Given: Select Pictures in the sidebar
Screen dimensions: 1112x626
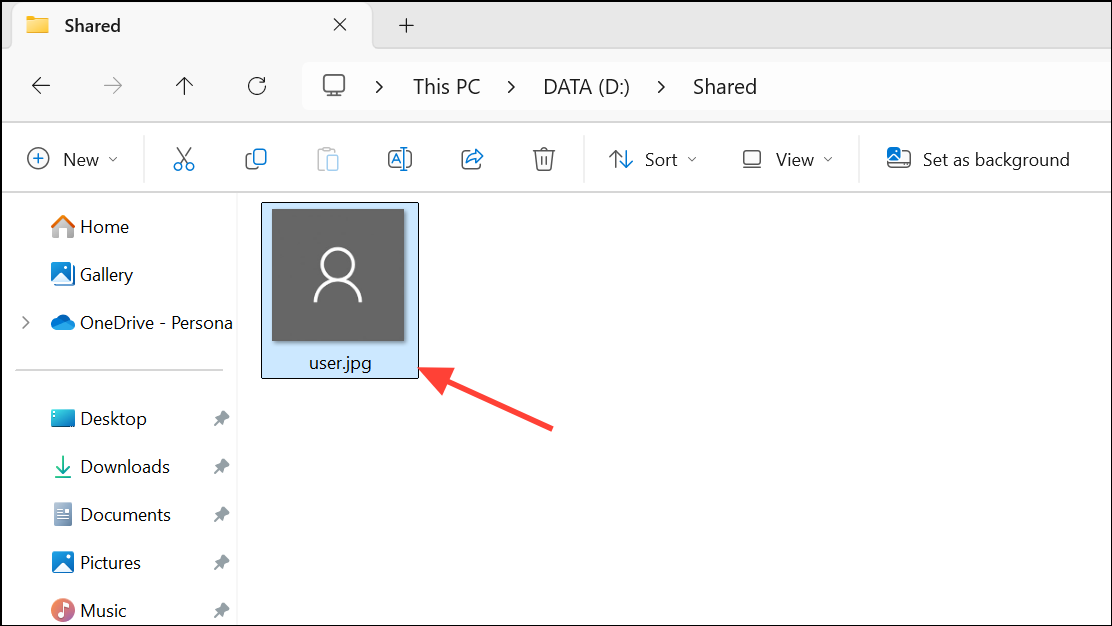Looking at the screenshot, I should pos(109,562).
